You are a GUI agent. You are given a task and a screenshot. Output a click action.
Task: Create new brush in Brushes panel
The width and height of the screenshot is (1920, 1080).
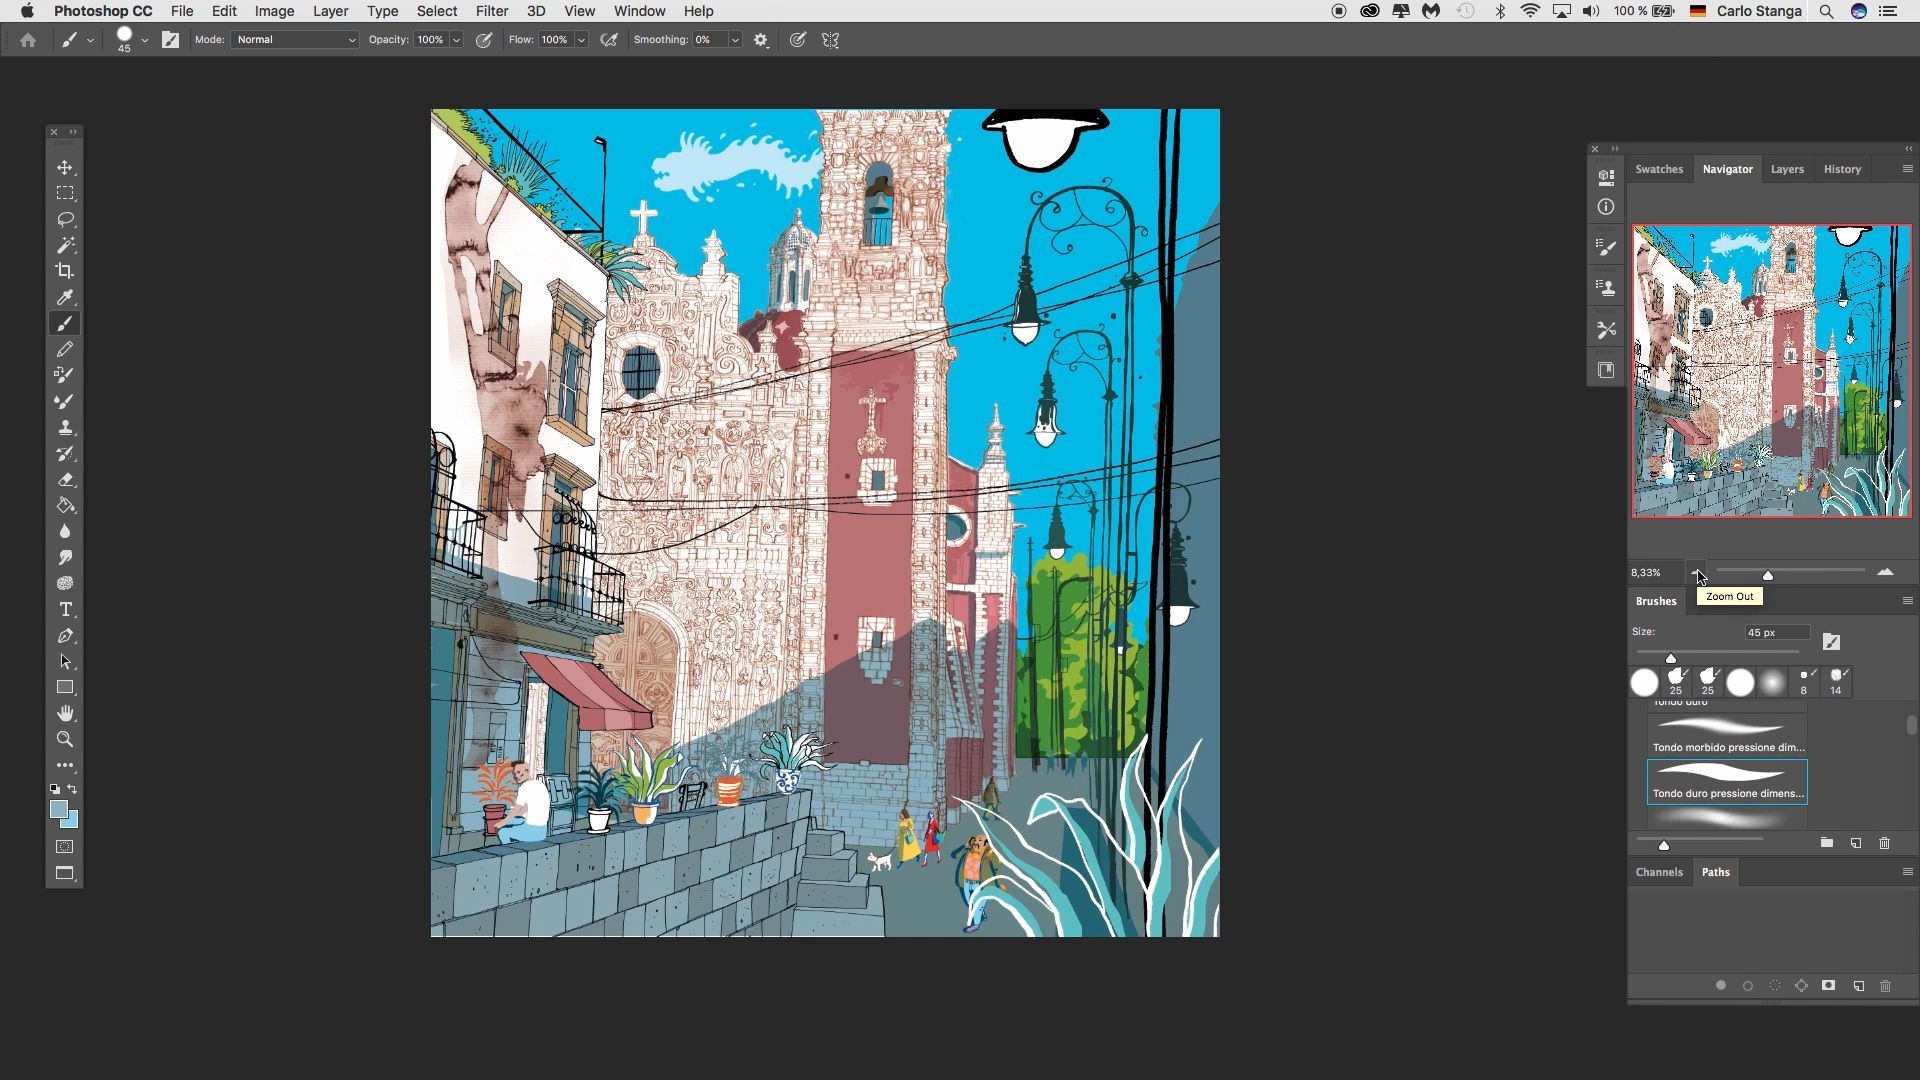coord(1855,843)
